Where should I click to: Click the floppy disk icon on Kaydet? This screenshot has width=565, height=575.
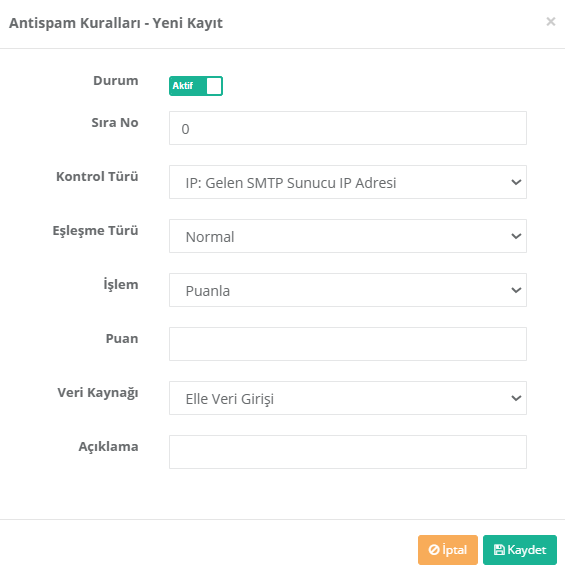499,550
